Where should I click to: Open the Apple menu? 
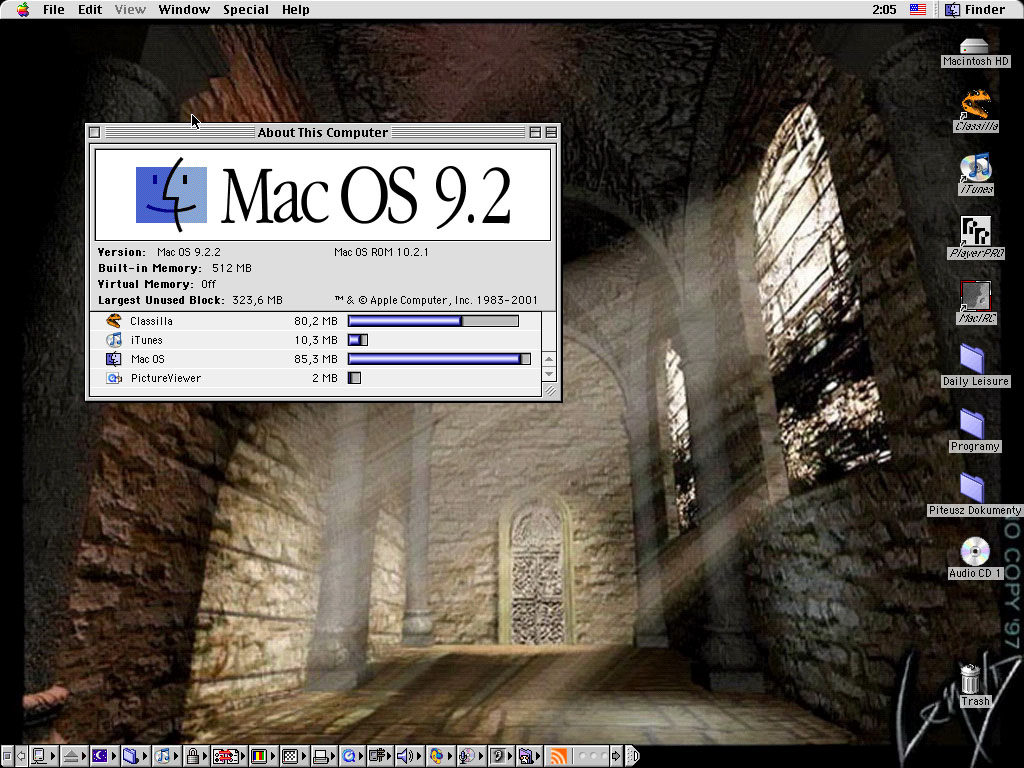tap(23, 9)
